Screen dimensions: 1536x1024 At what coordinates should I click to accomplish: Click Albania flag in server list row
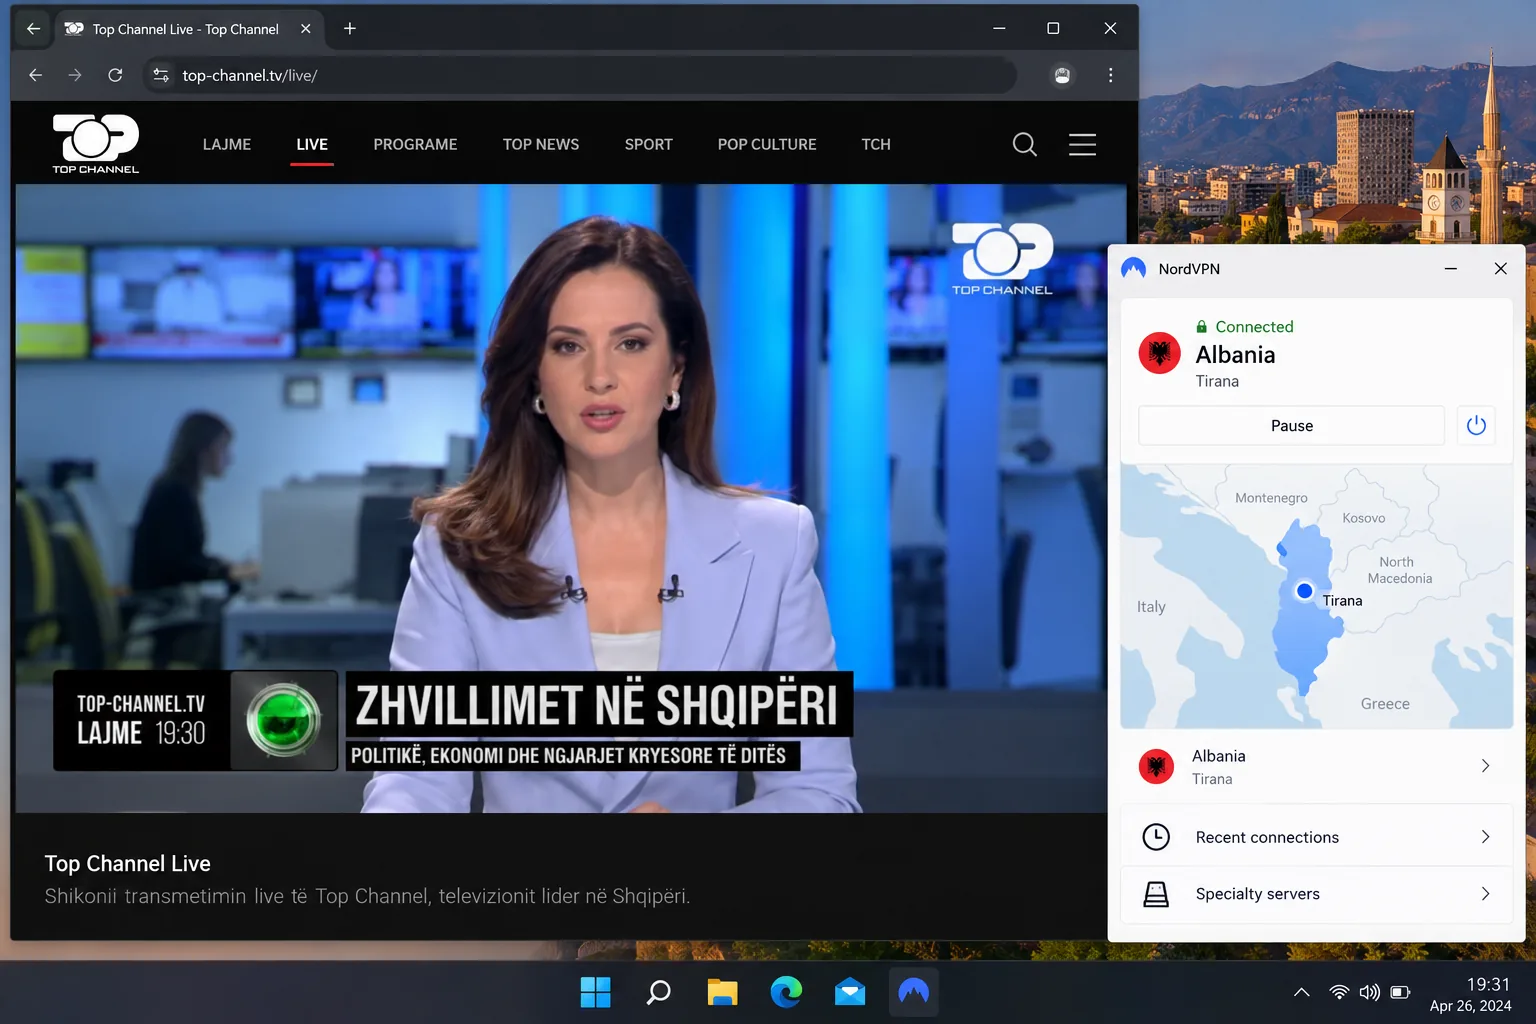point(1157,767)
